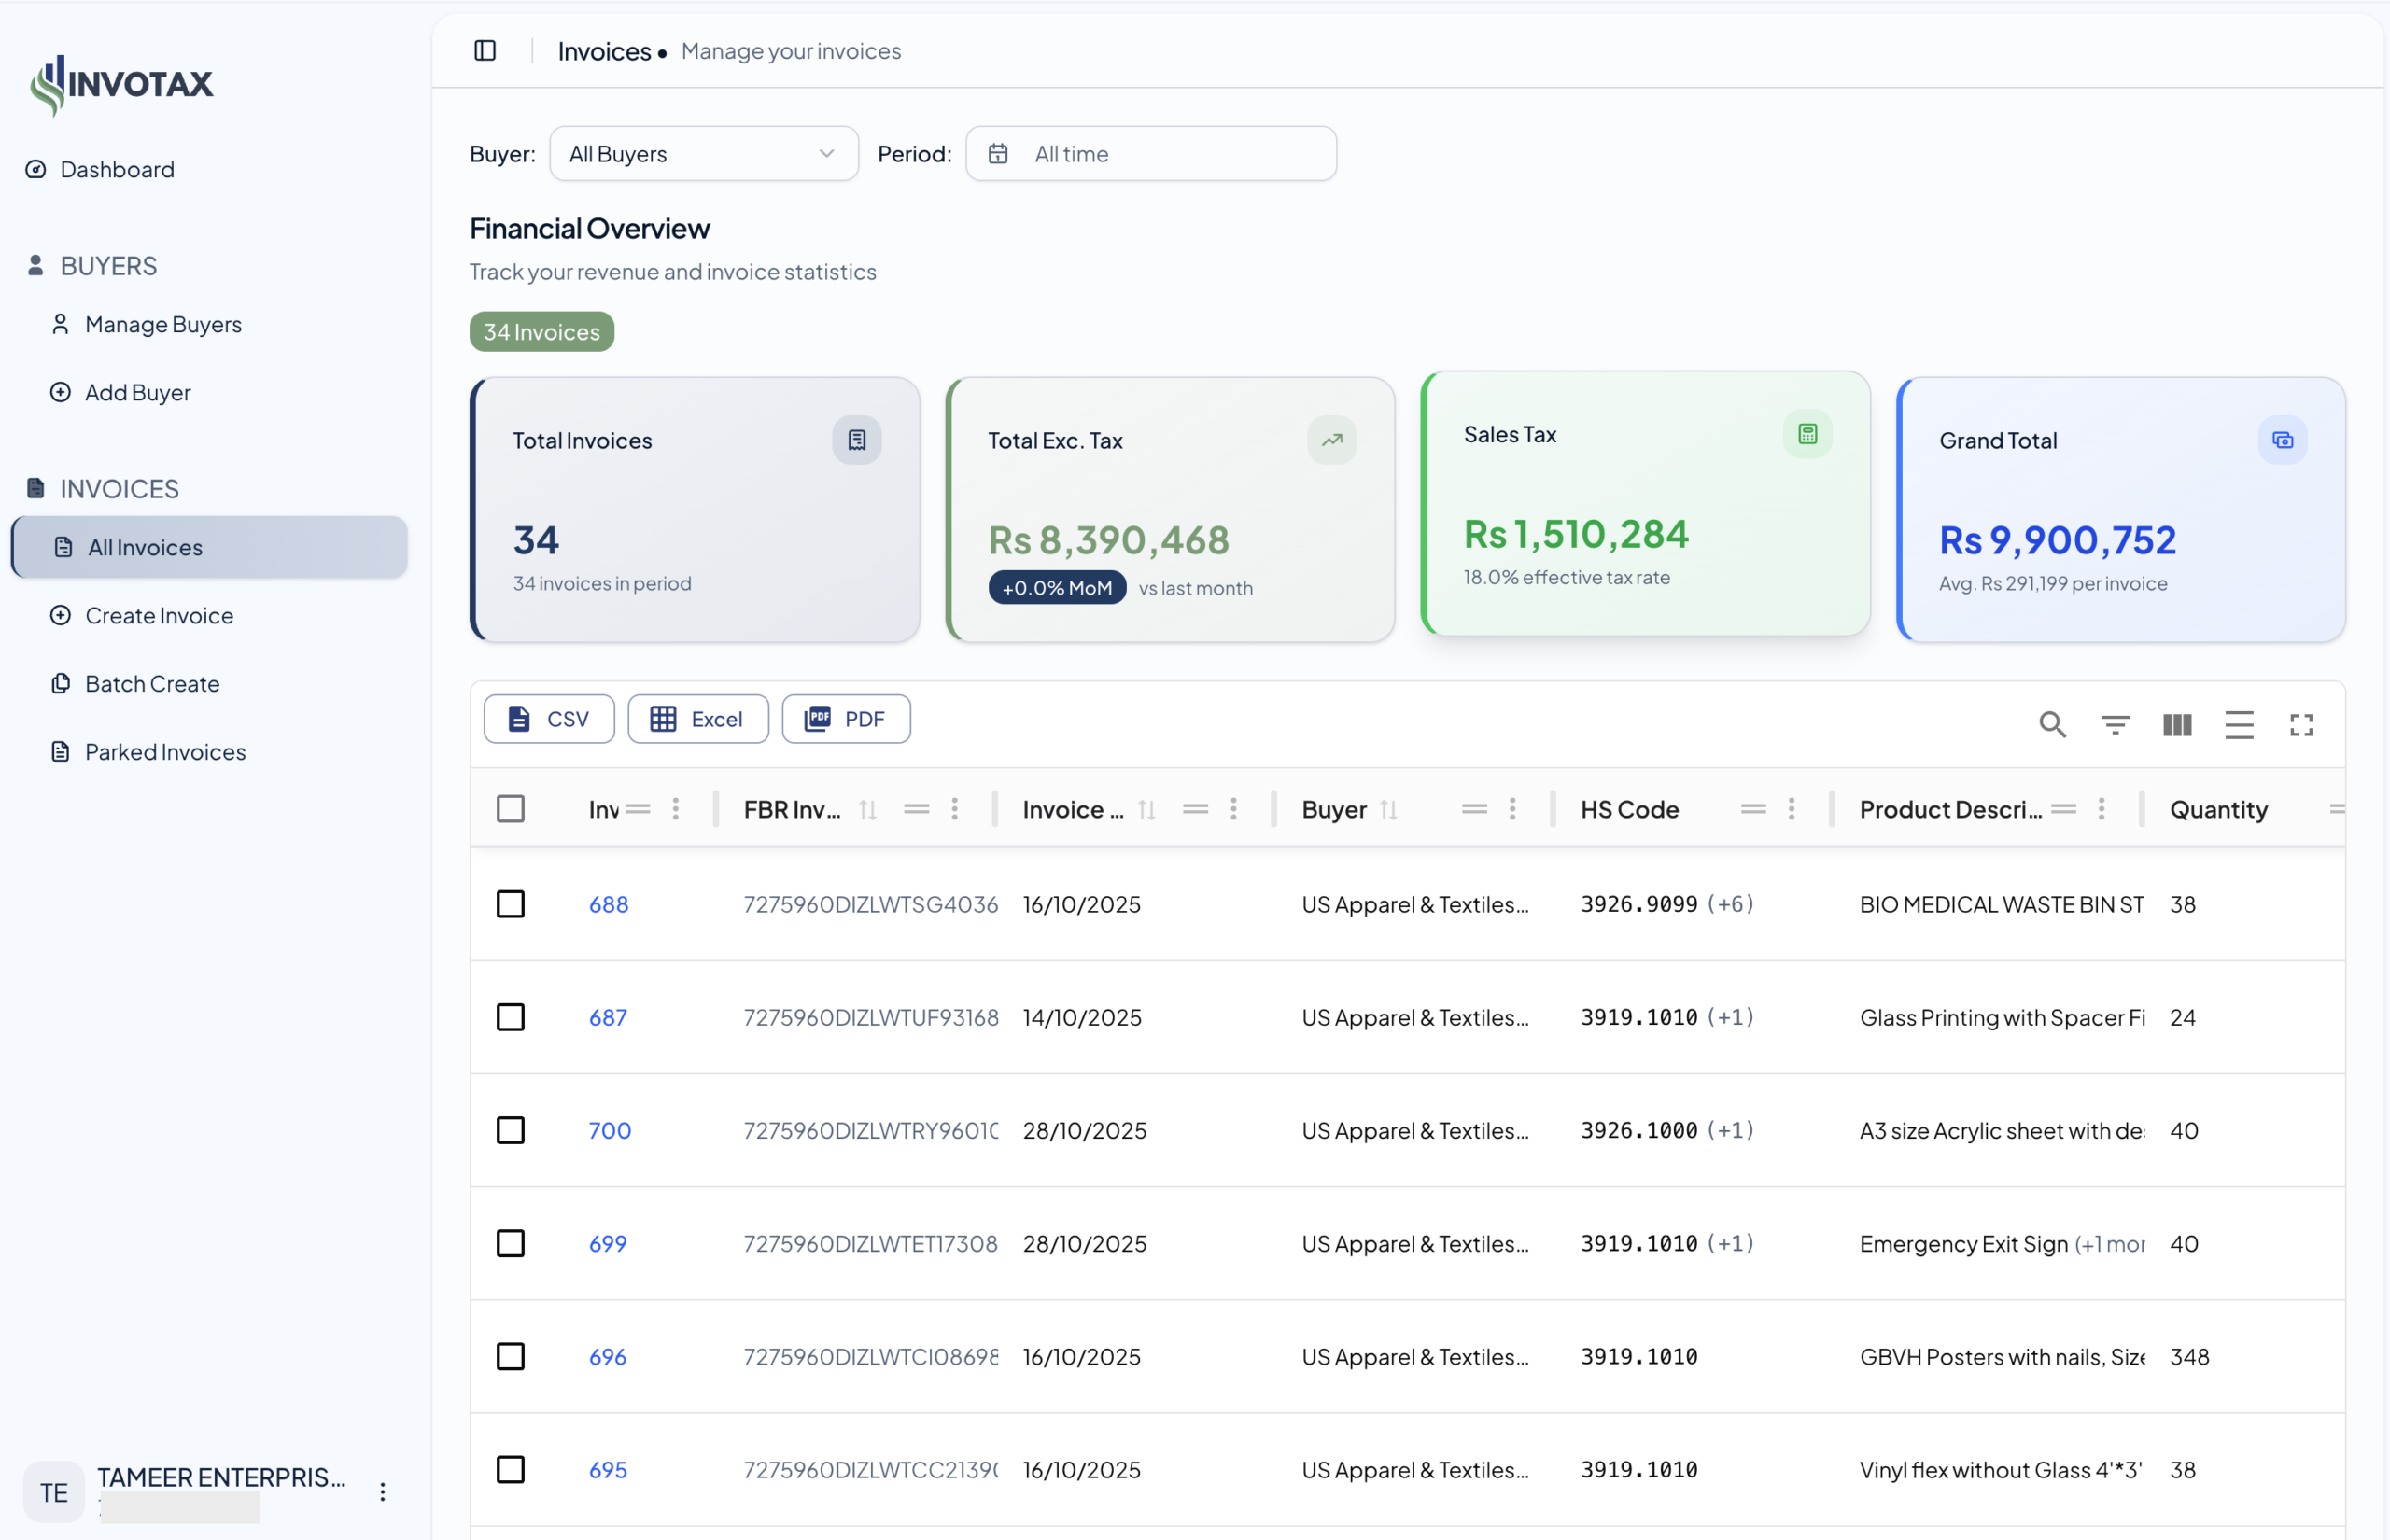
Task: Open Parked Invoices page
Action: point(165,752)
